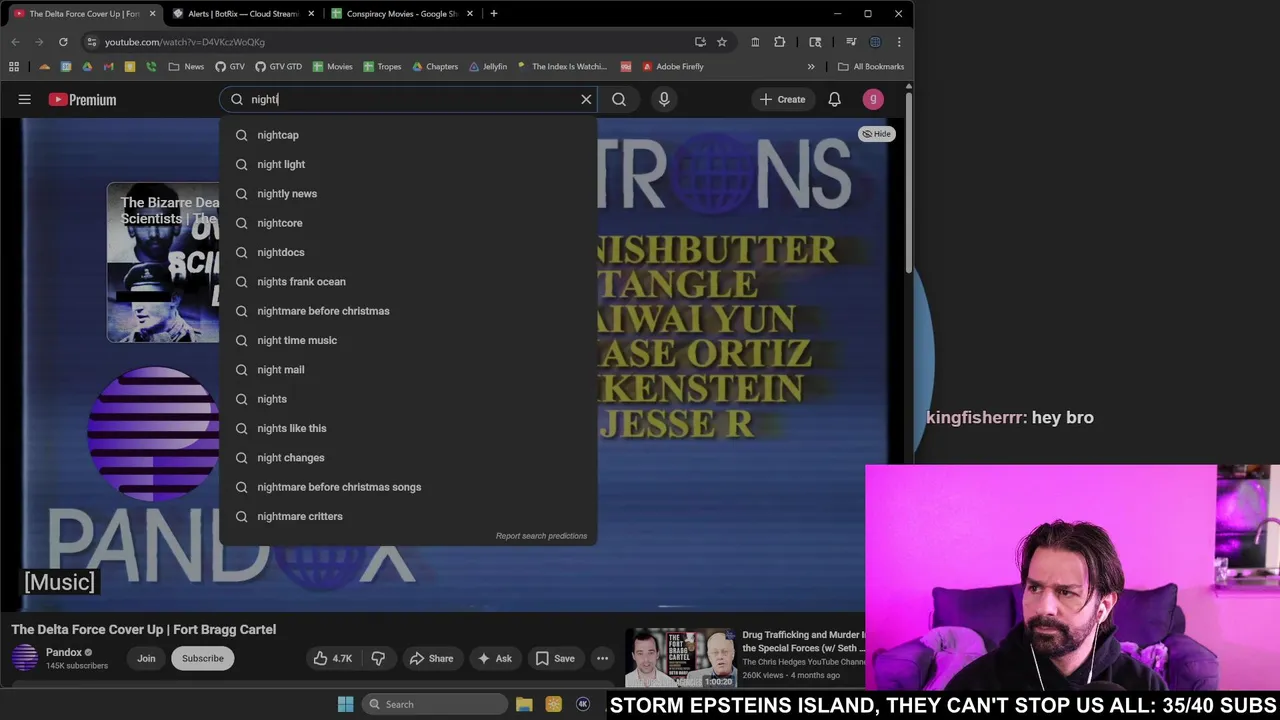Reload the YouTube page
This screenshot has width=1280, height=720.
click(x=63, y=42)
